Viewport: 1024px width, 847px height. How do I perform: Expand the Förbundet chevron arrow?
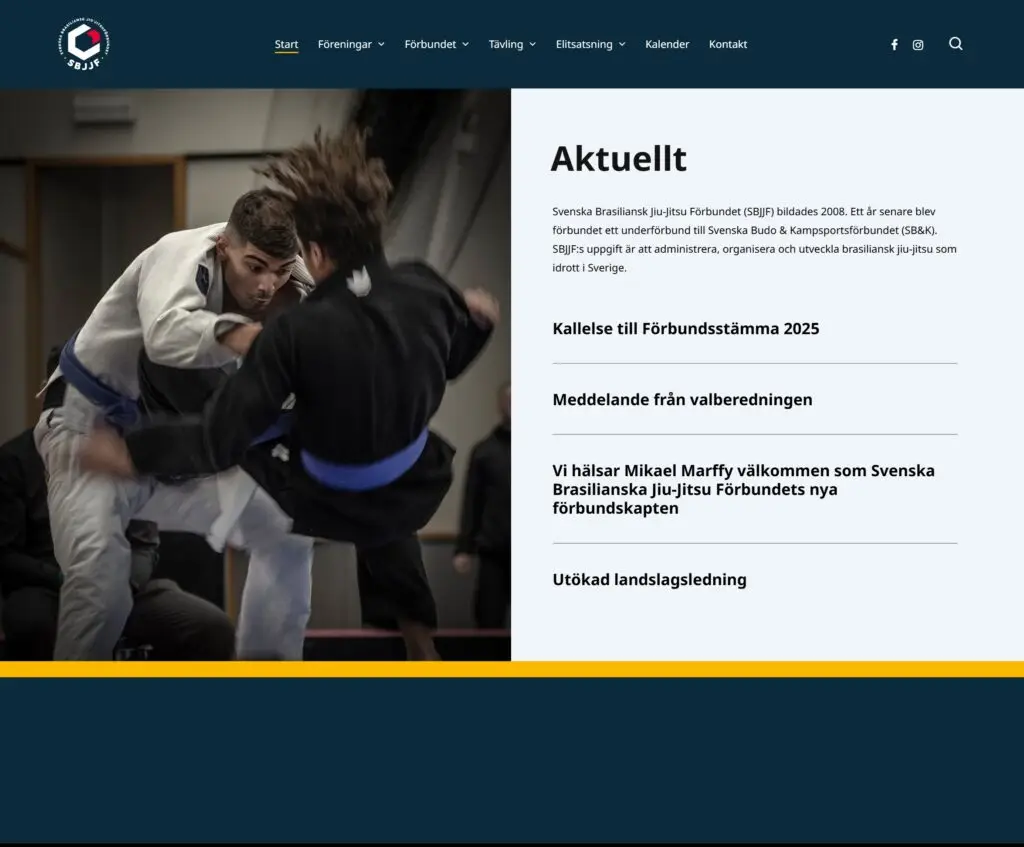[x=466, y=44]
